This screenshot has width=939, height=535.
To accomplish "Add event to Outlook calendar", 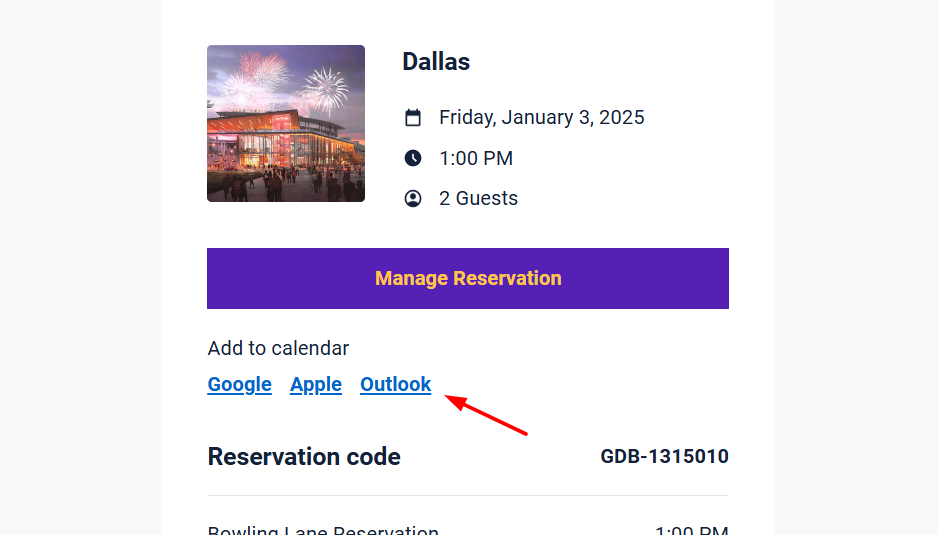I will tap(395, 385).
